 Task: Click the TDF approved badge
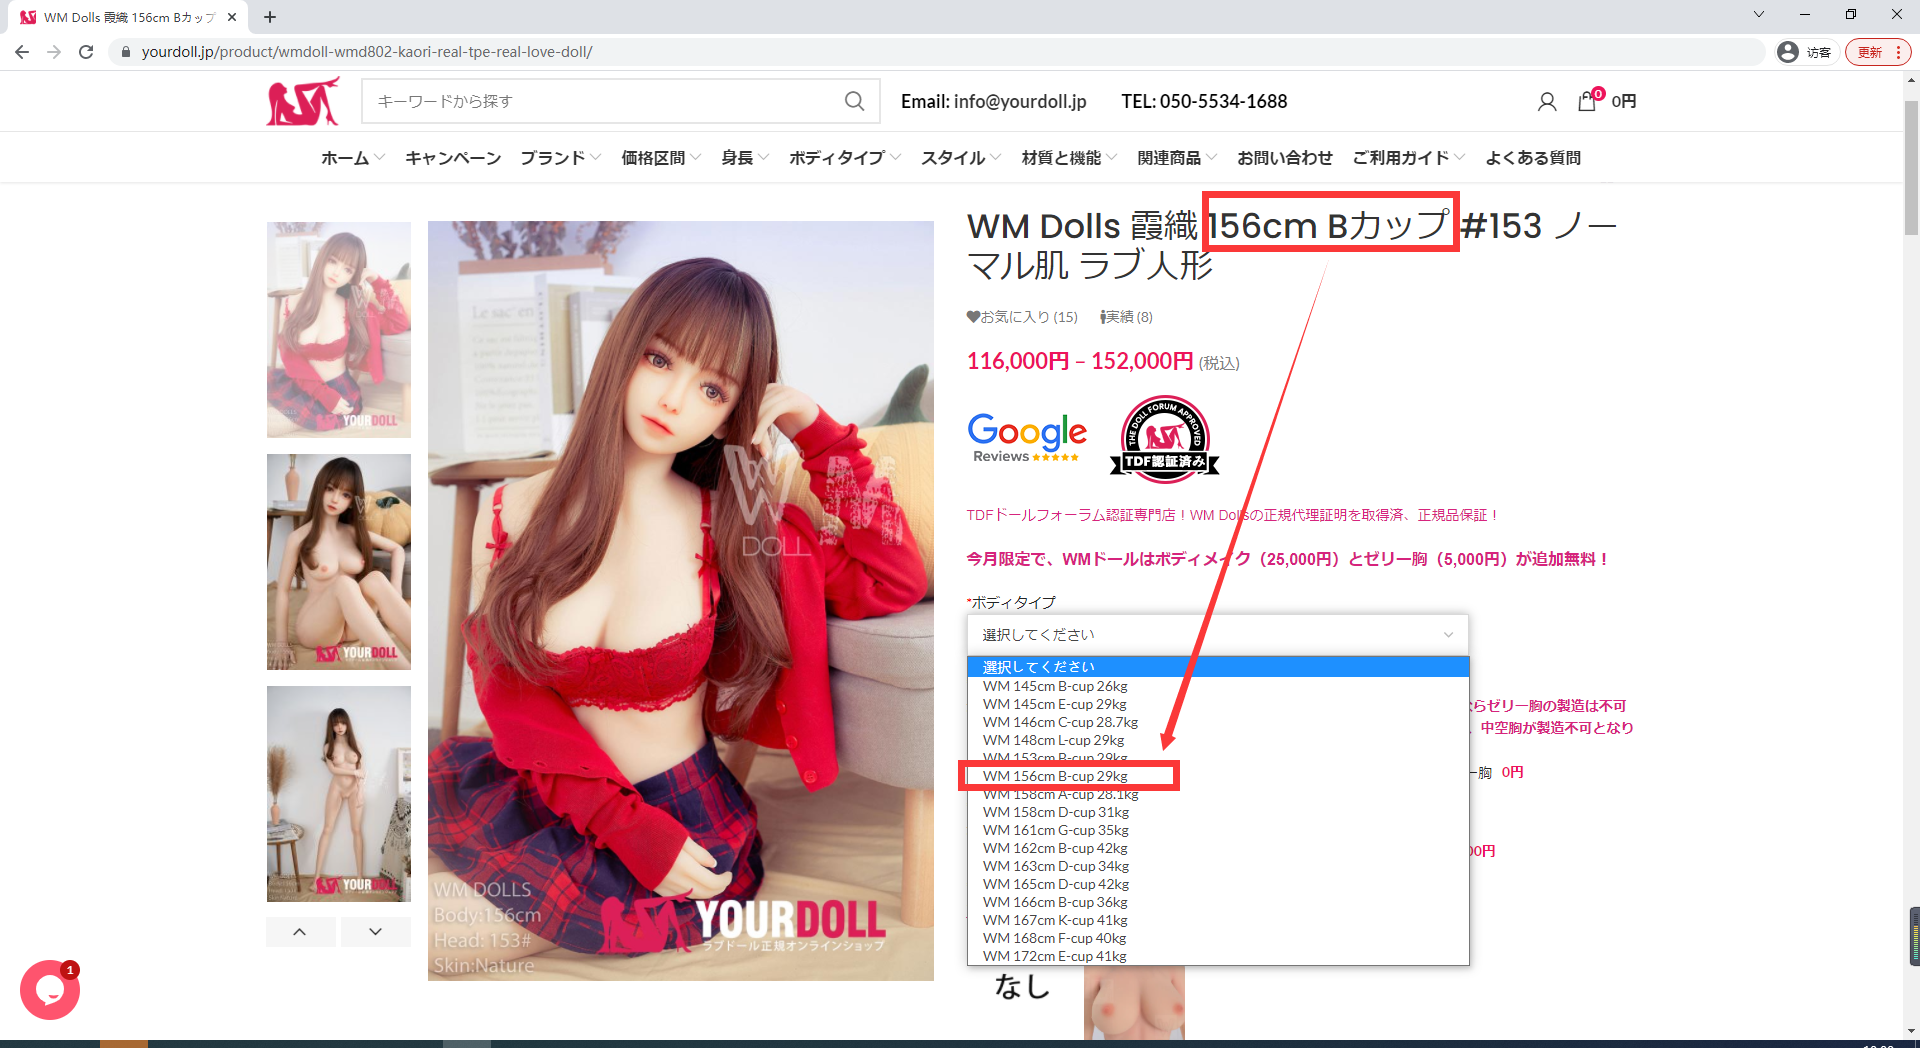tap(1165, 438)
